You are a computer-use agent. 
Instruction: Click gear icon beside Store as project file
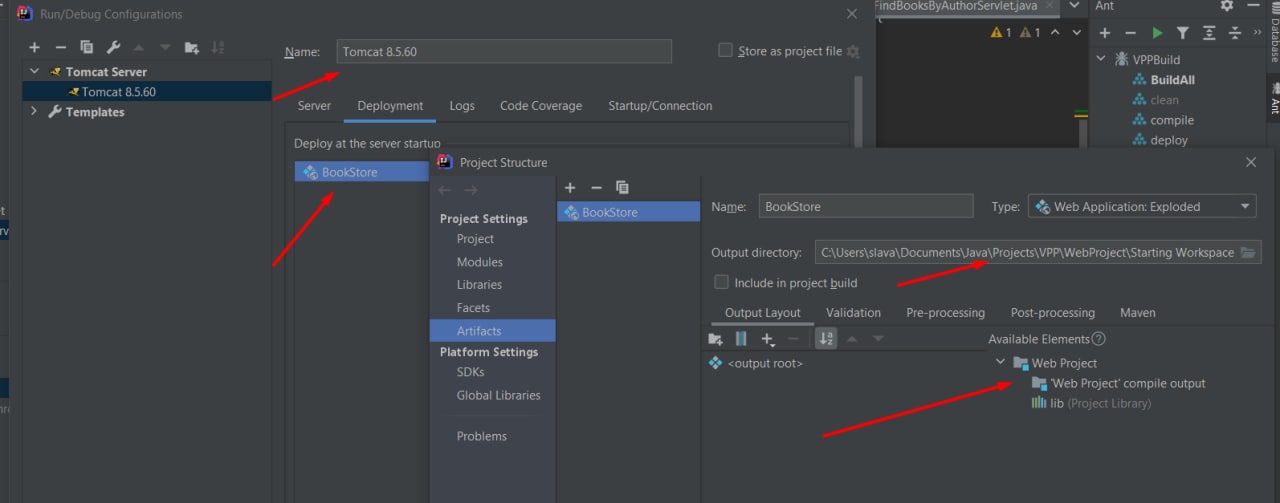pyautogui.click(x=853, y=51)
